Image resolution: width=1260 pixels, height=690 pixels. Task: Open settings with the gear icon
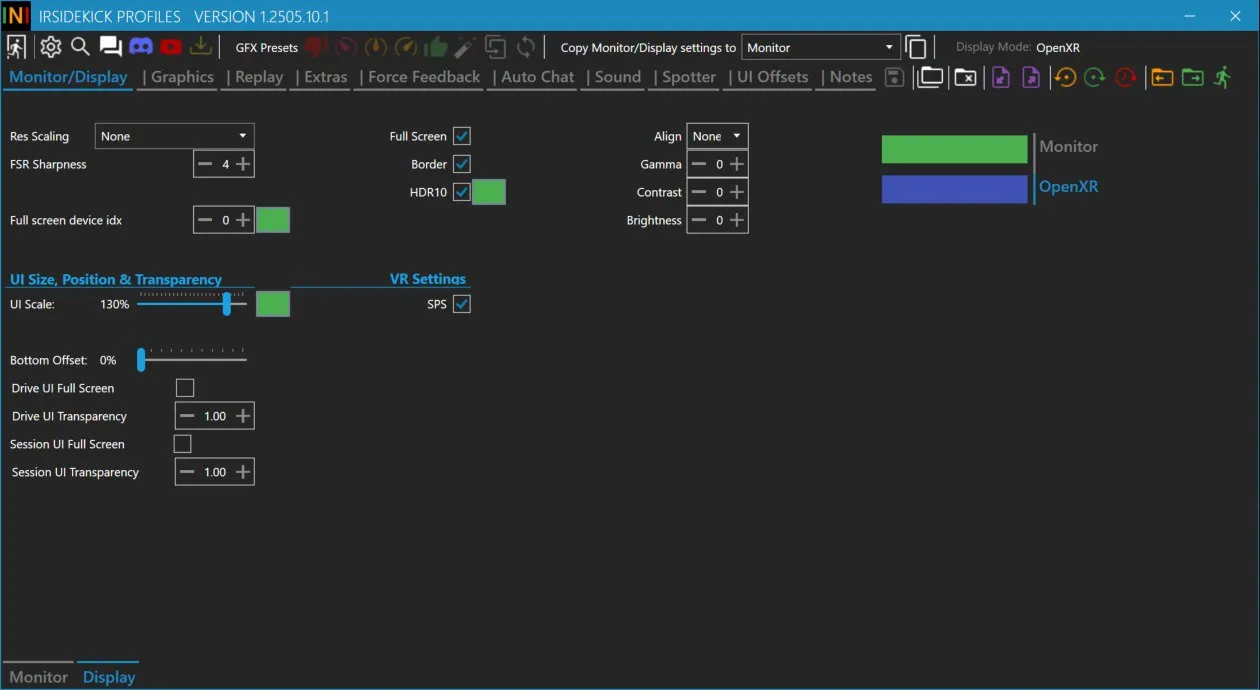click(x=50, y=46)
